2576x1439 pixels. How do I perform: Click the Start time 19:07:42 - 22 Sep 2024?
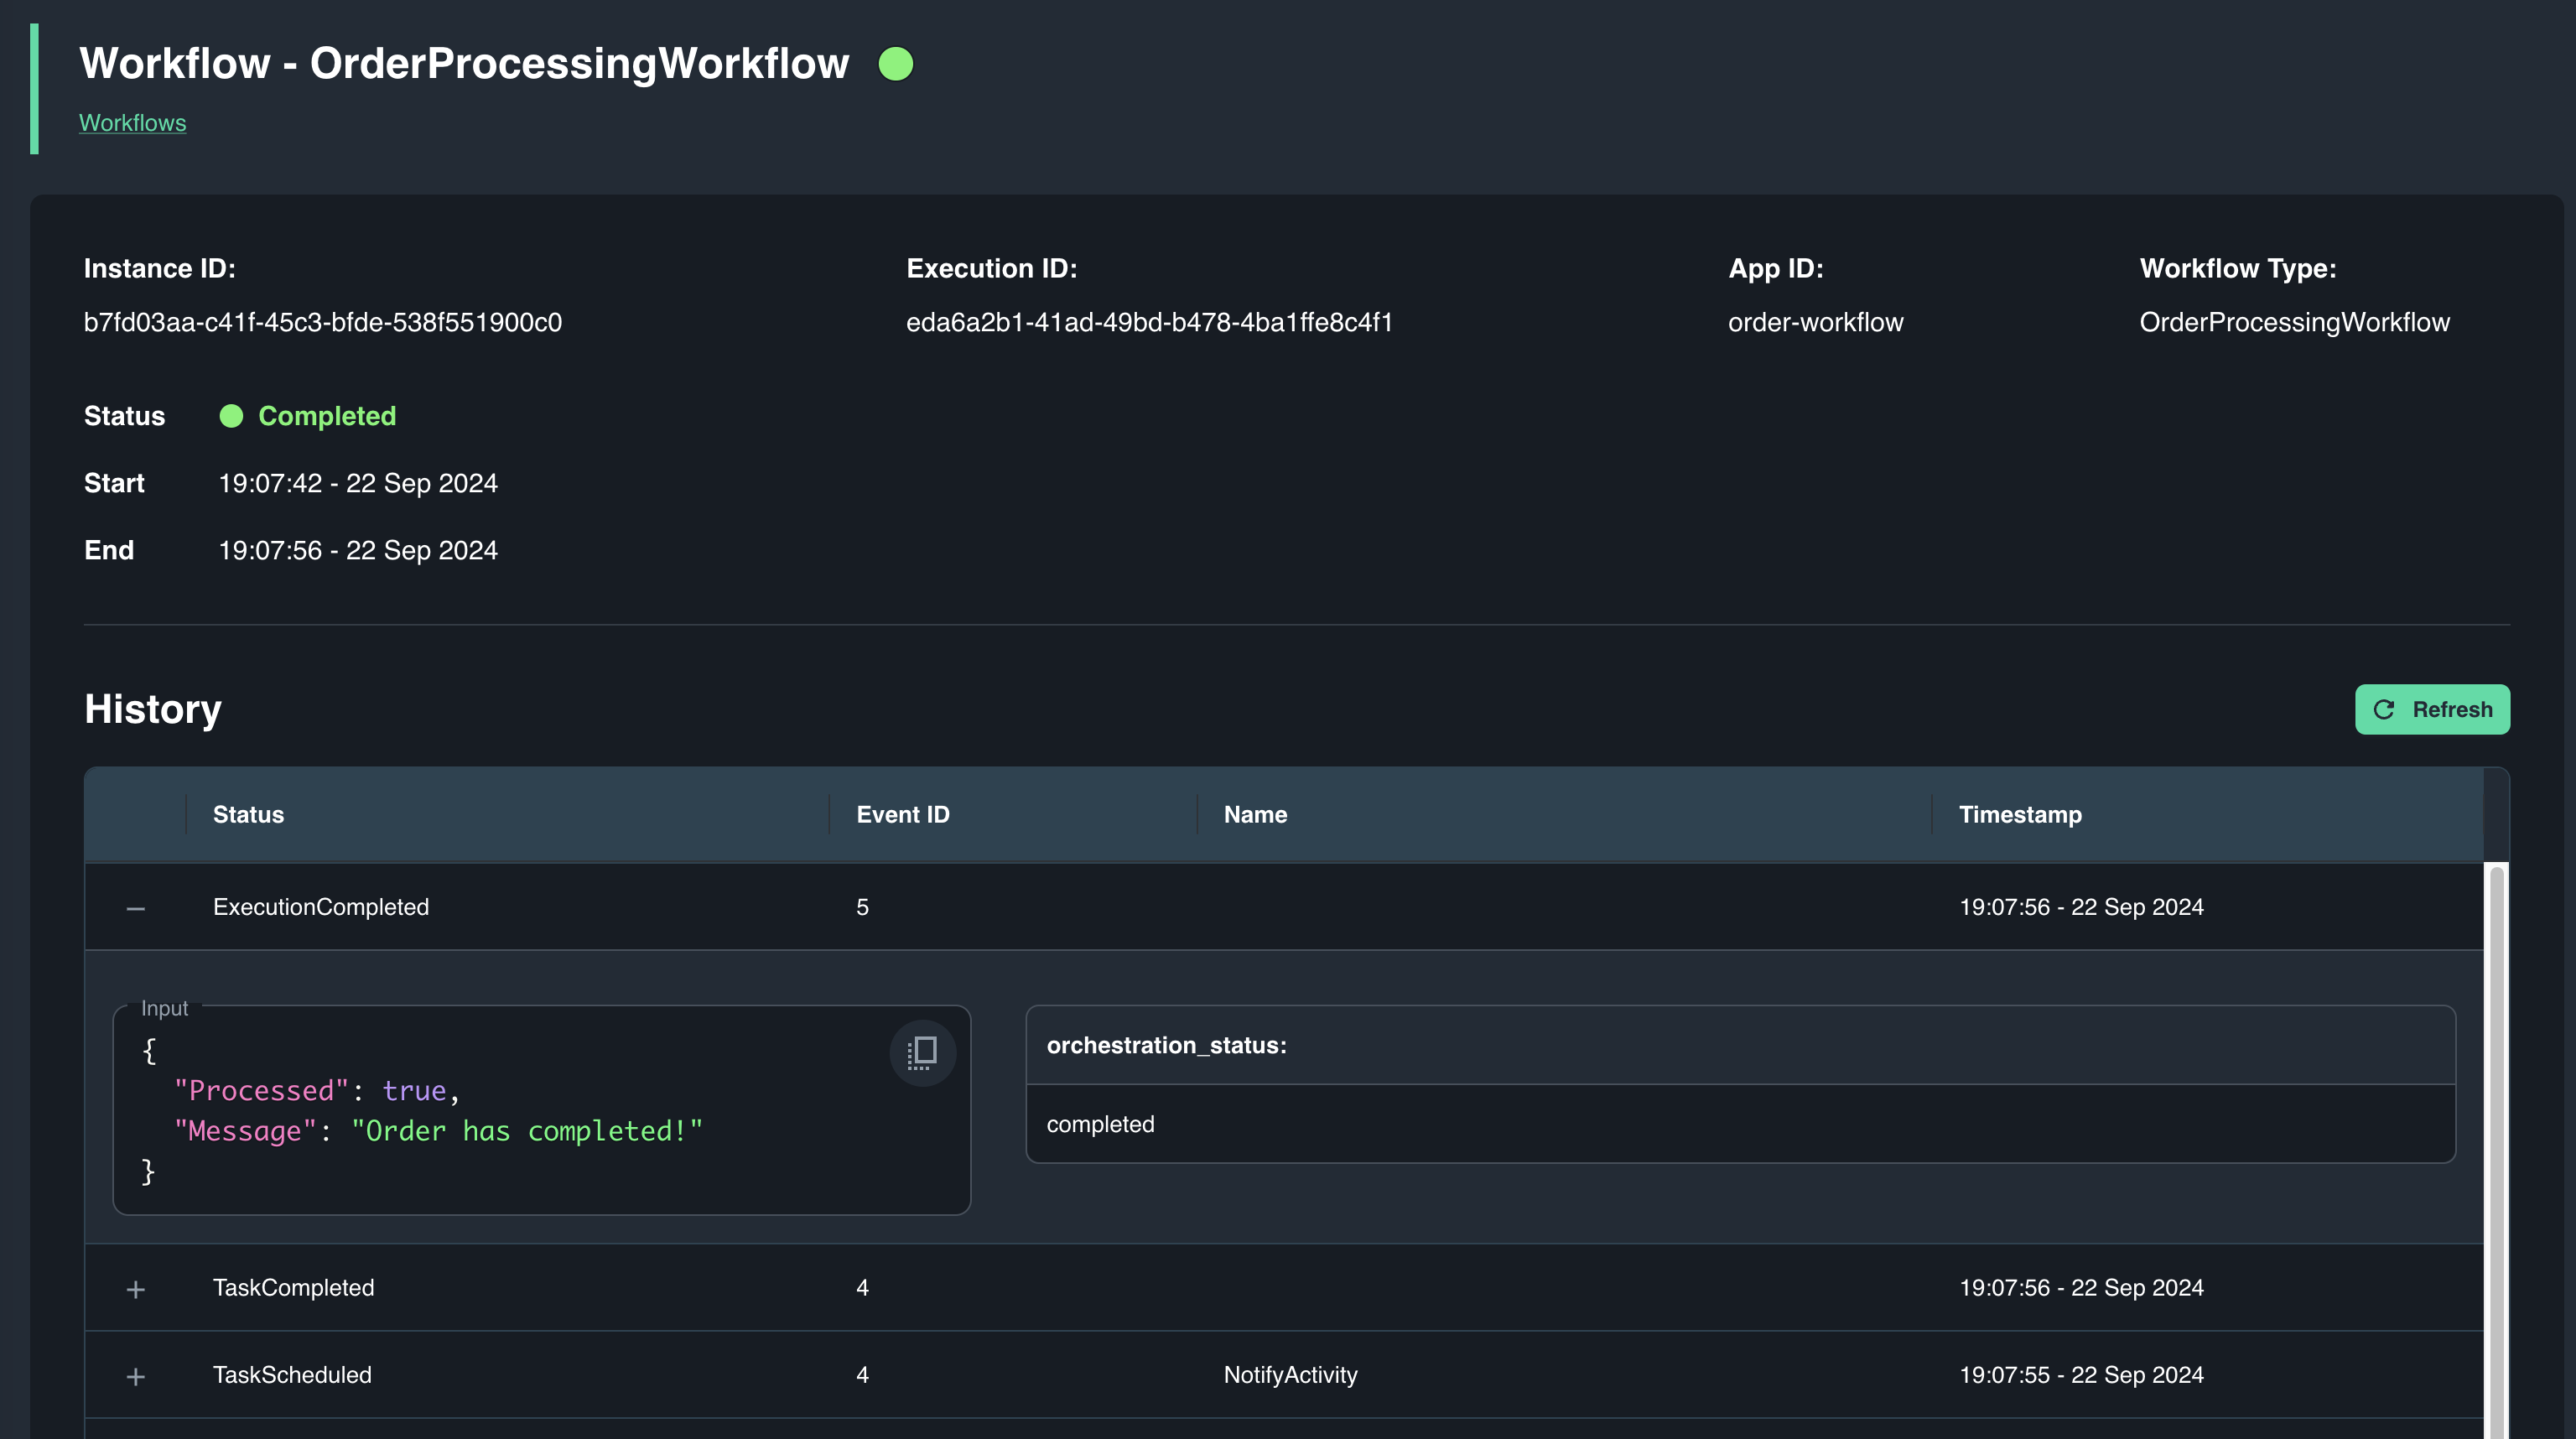click(358, 483)
